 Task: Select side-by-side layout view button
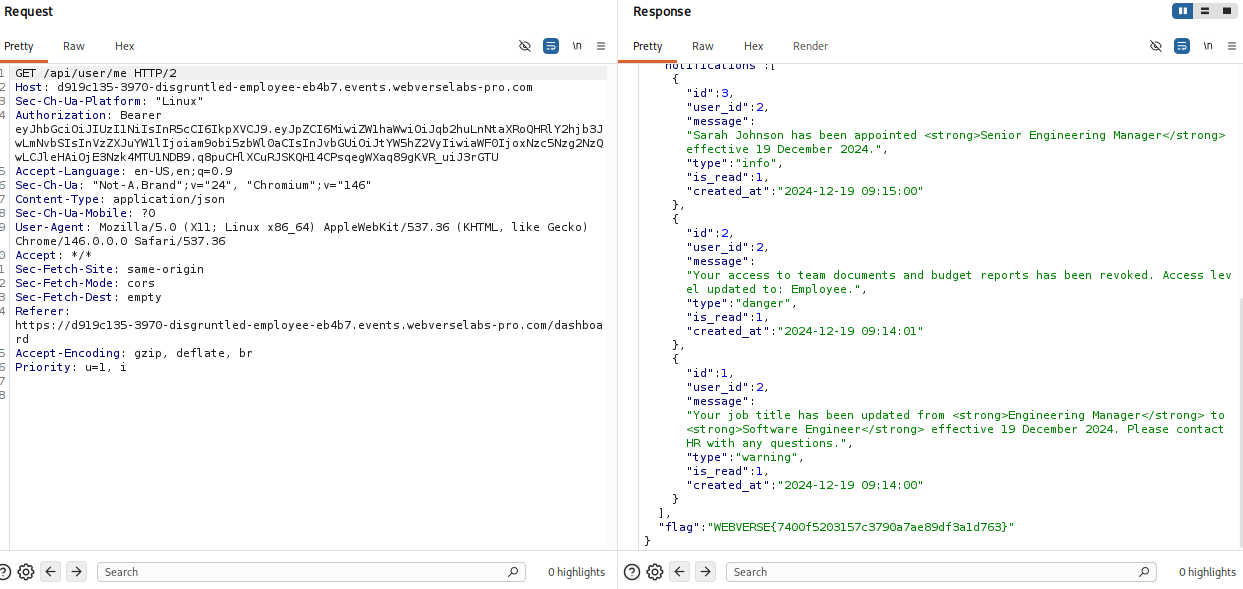coord(1183,11)
